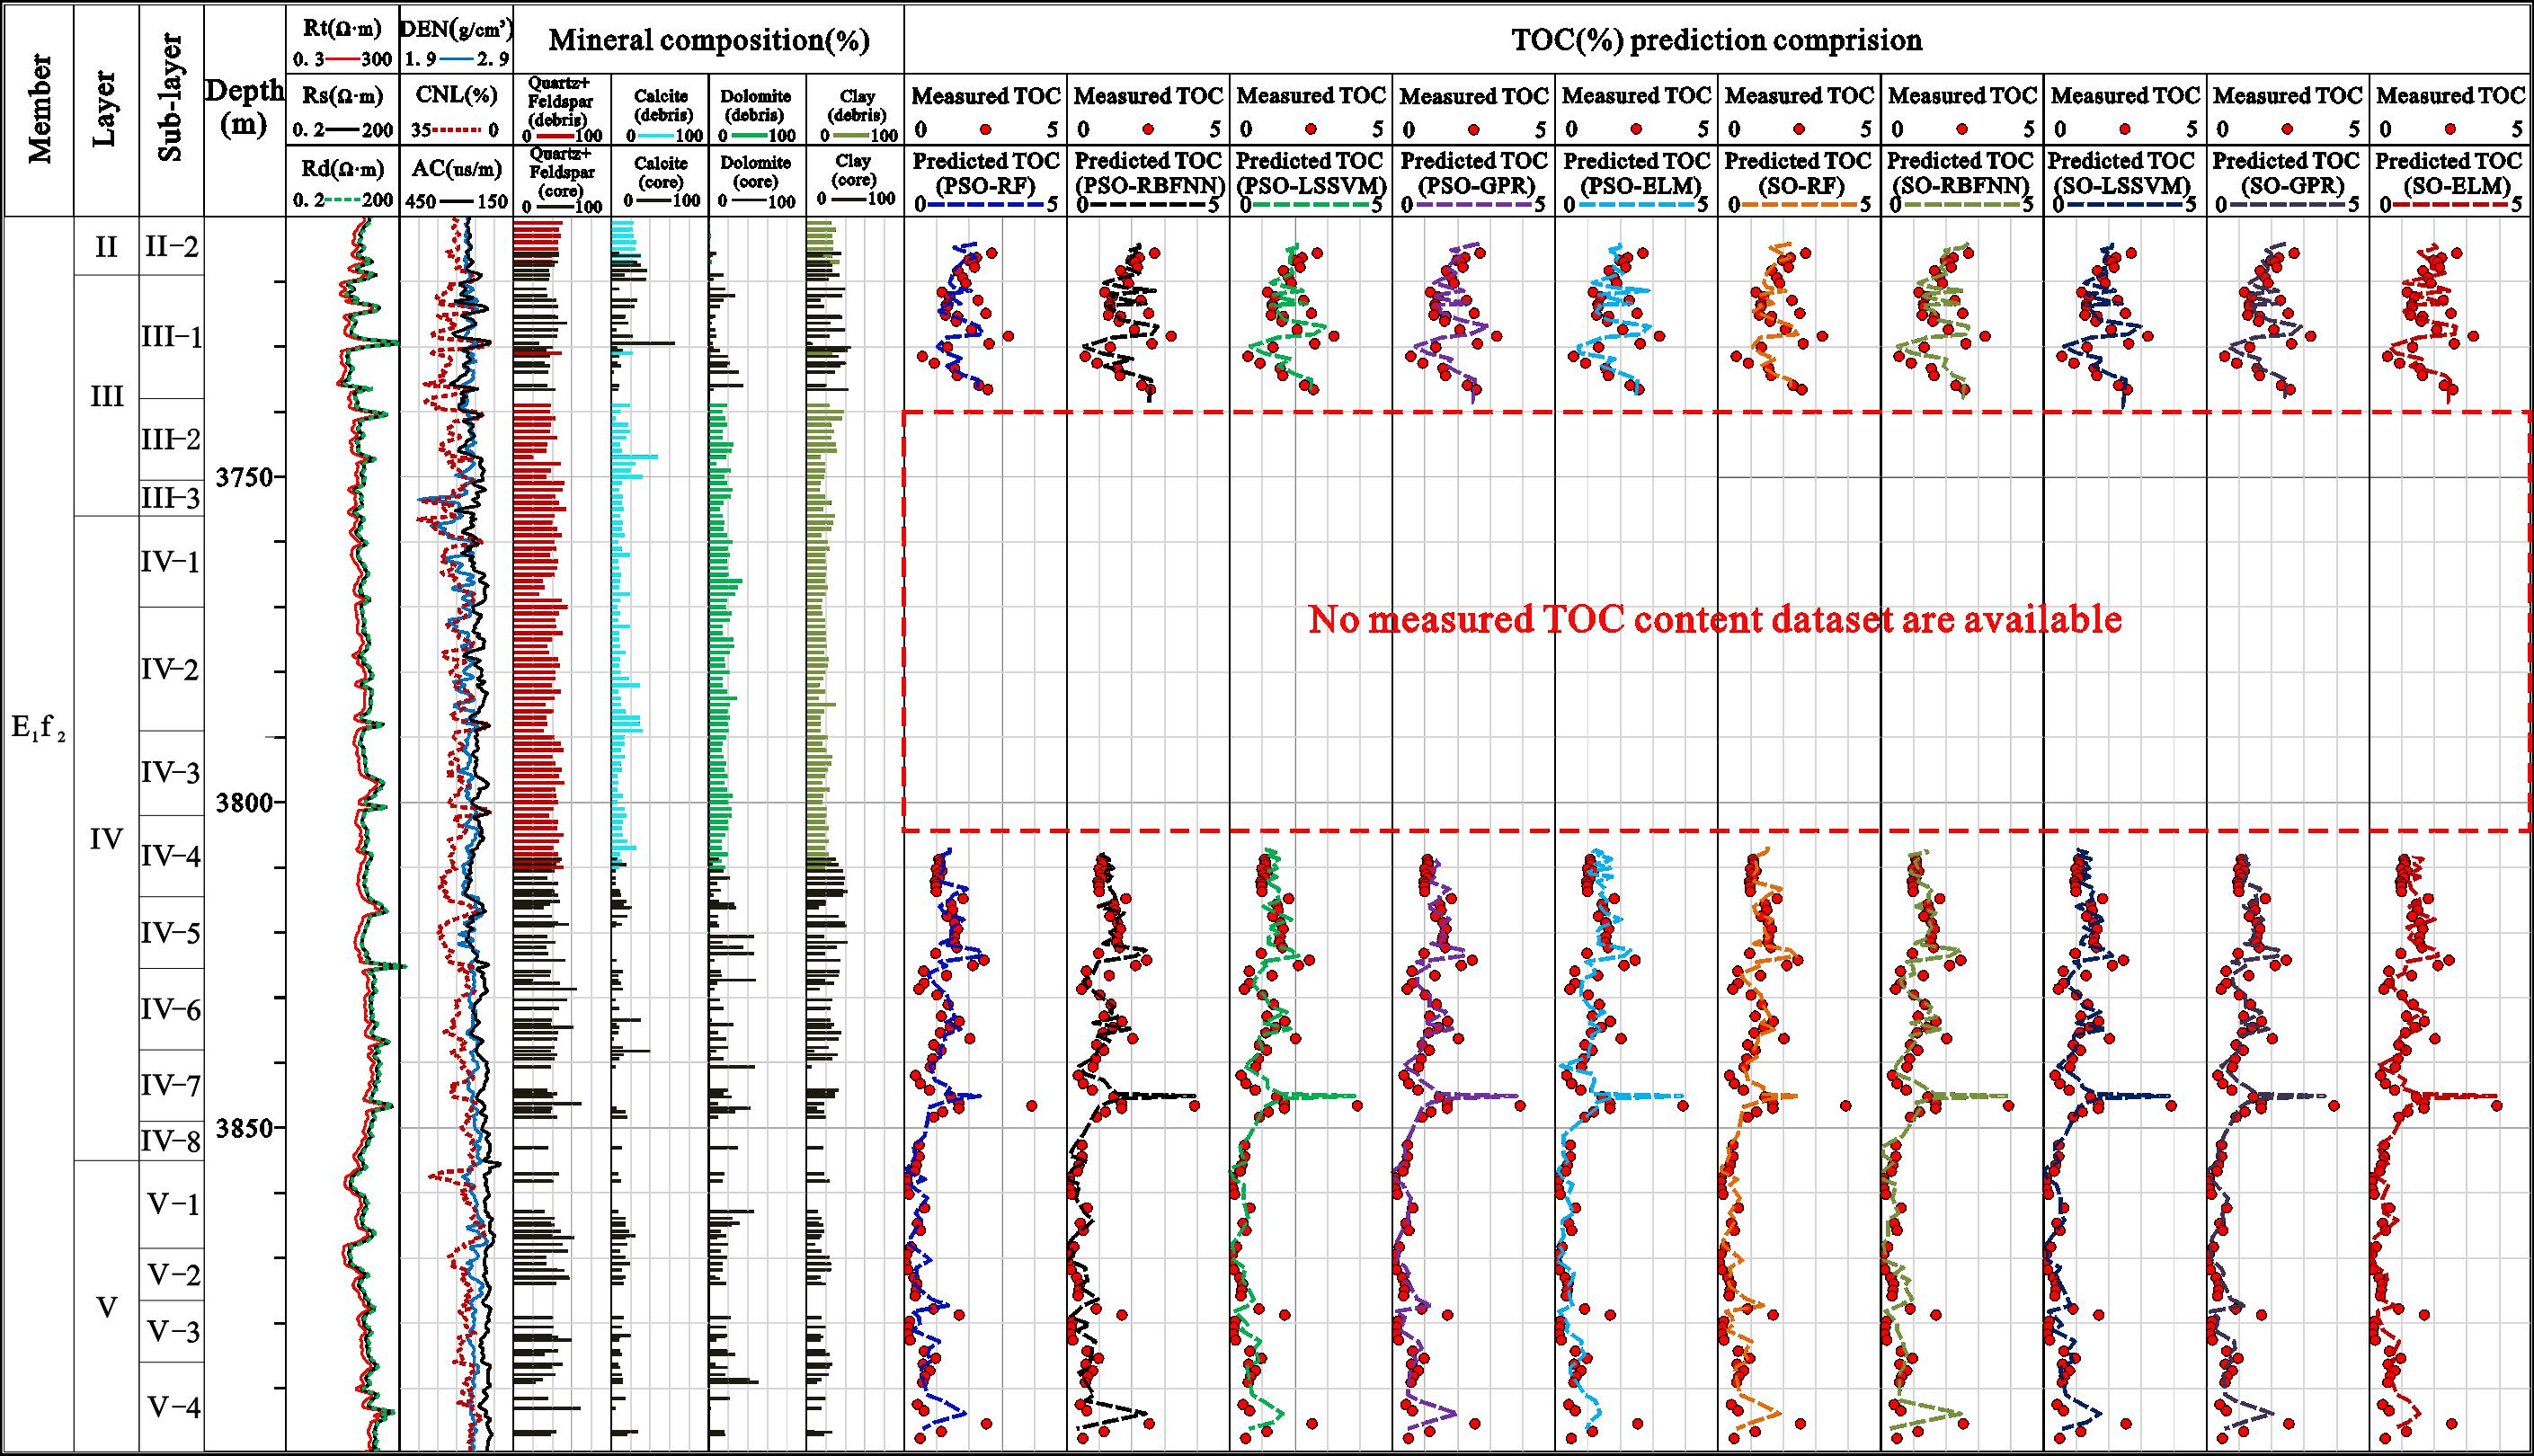Viewport: 2534px width, 1456px height.
Task: Select the Mineral composition(%) header
Action: 709,40
